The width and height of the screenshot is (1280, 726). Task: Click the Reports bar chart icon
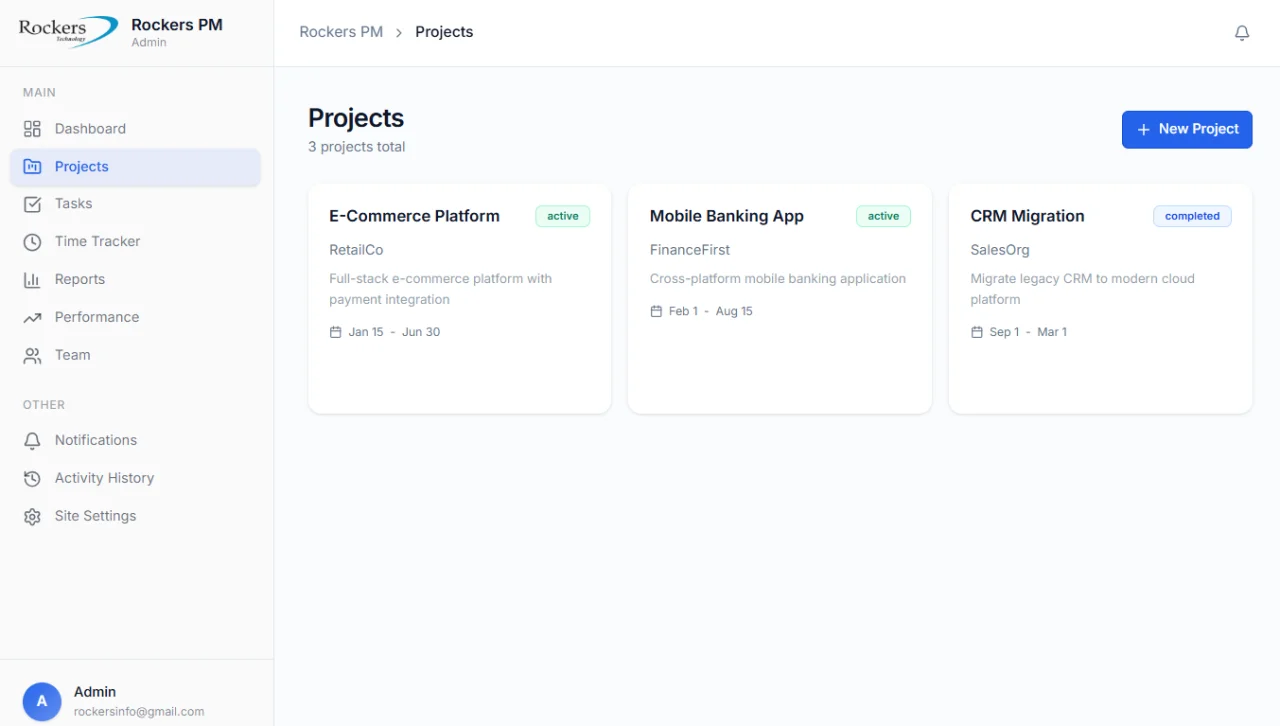[32, 280]
